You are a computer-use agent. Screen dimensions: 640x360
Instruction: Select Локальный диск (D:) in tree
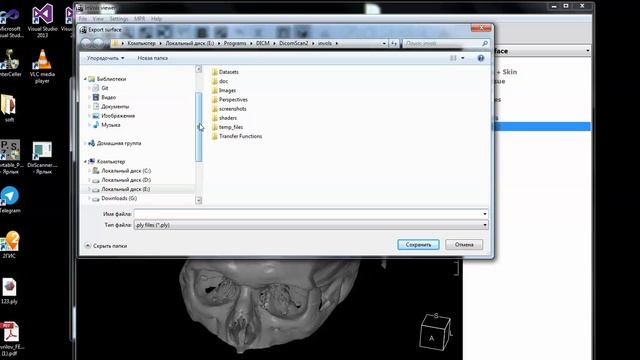(x=126, y=180)
